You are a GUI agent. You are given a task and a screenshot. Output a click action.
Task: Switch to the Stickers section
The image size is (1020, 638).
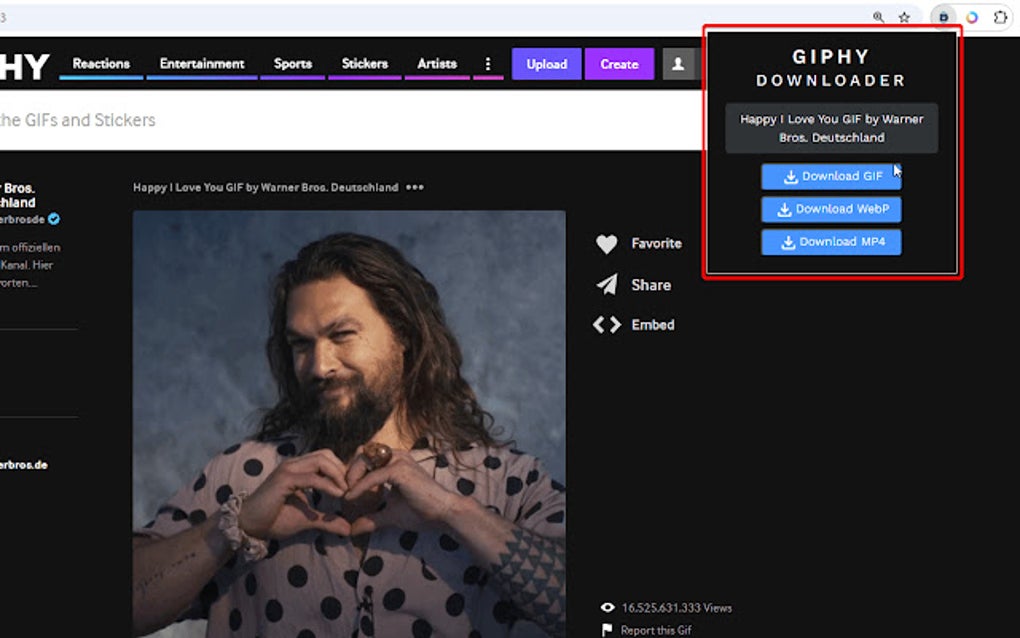pyautogui.click(x=365, y=63)
